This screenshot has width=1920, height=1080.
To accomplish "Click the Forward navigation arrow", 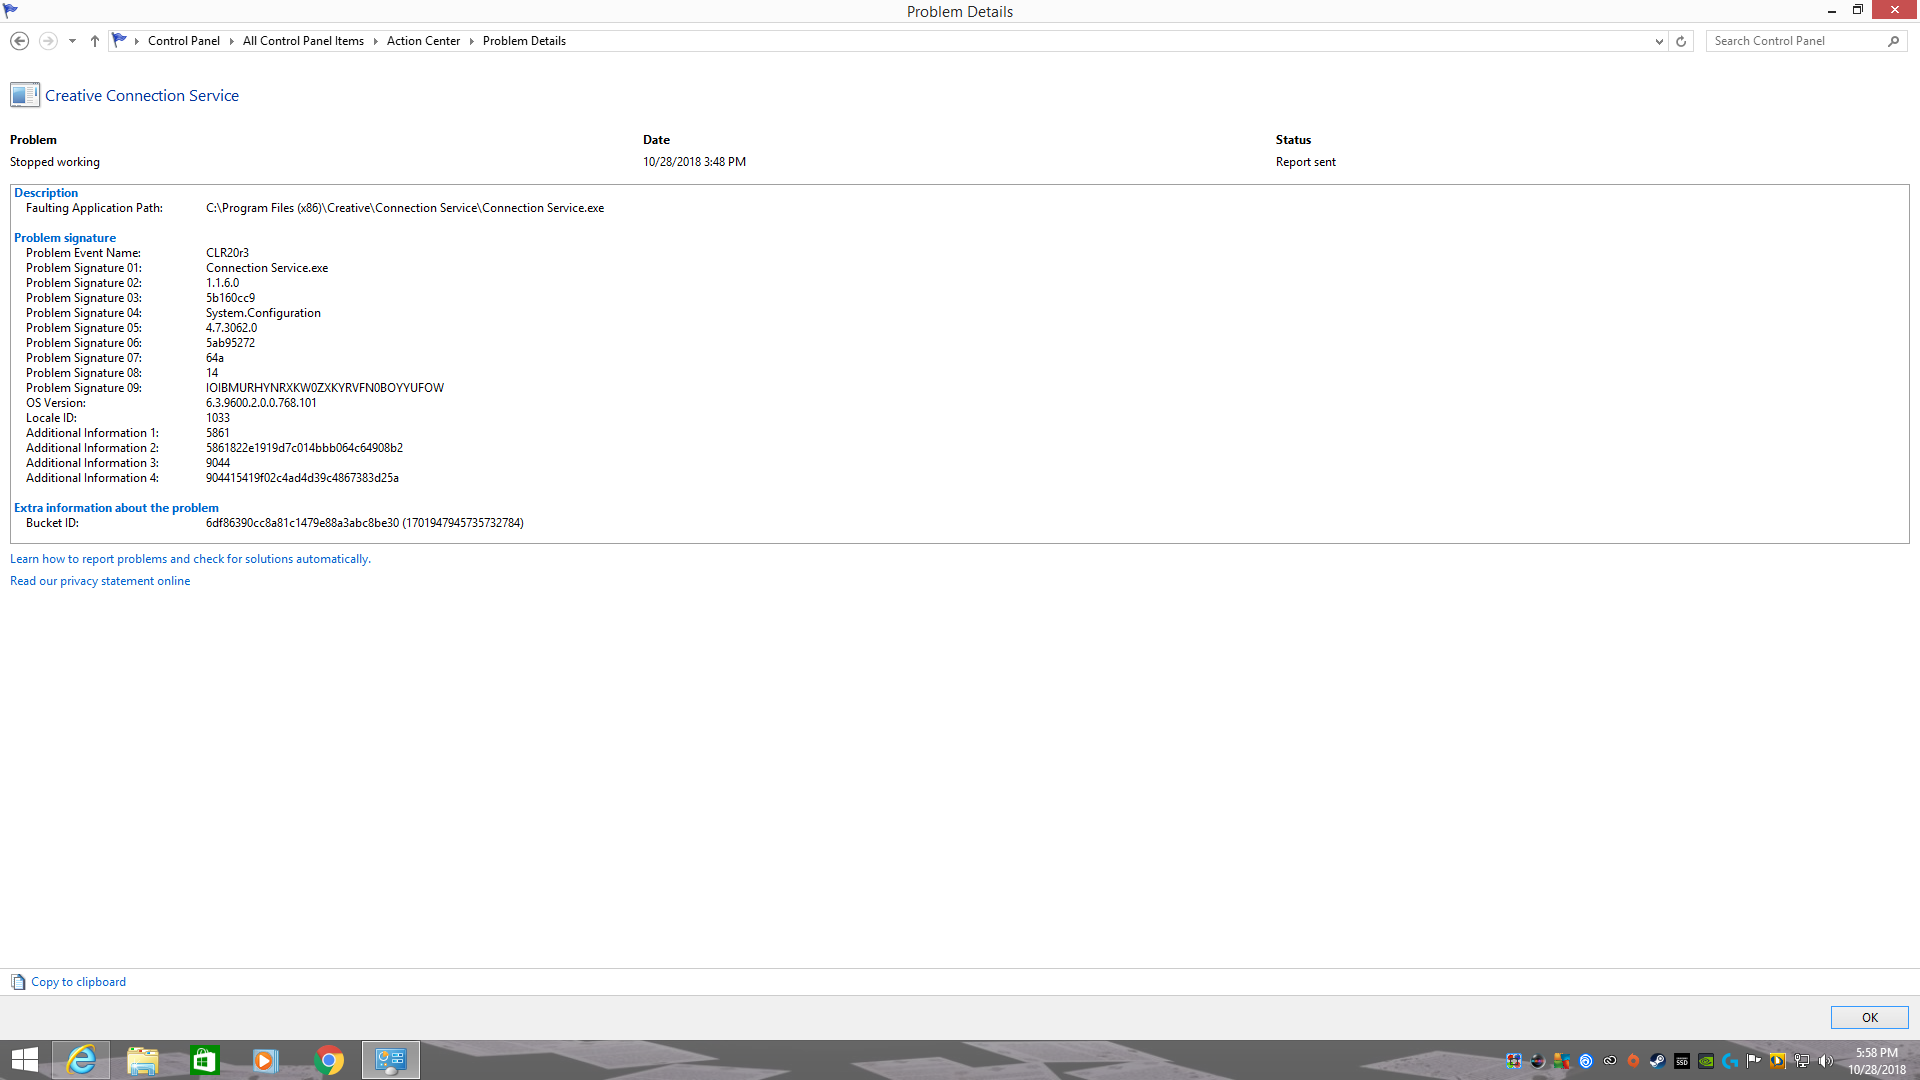I will [47, 41].
